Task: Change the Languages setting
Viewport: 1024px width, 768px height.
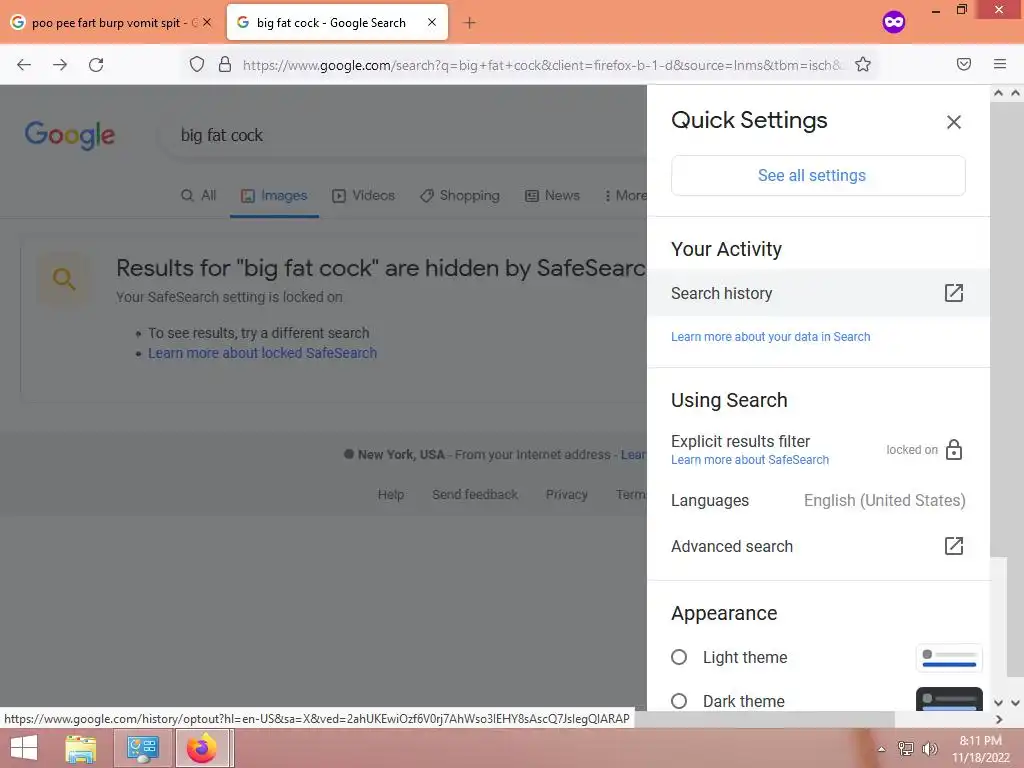Action: click(818, 500)
